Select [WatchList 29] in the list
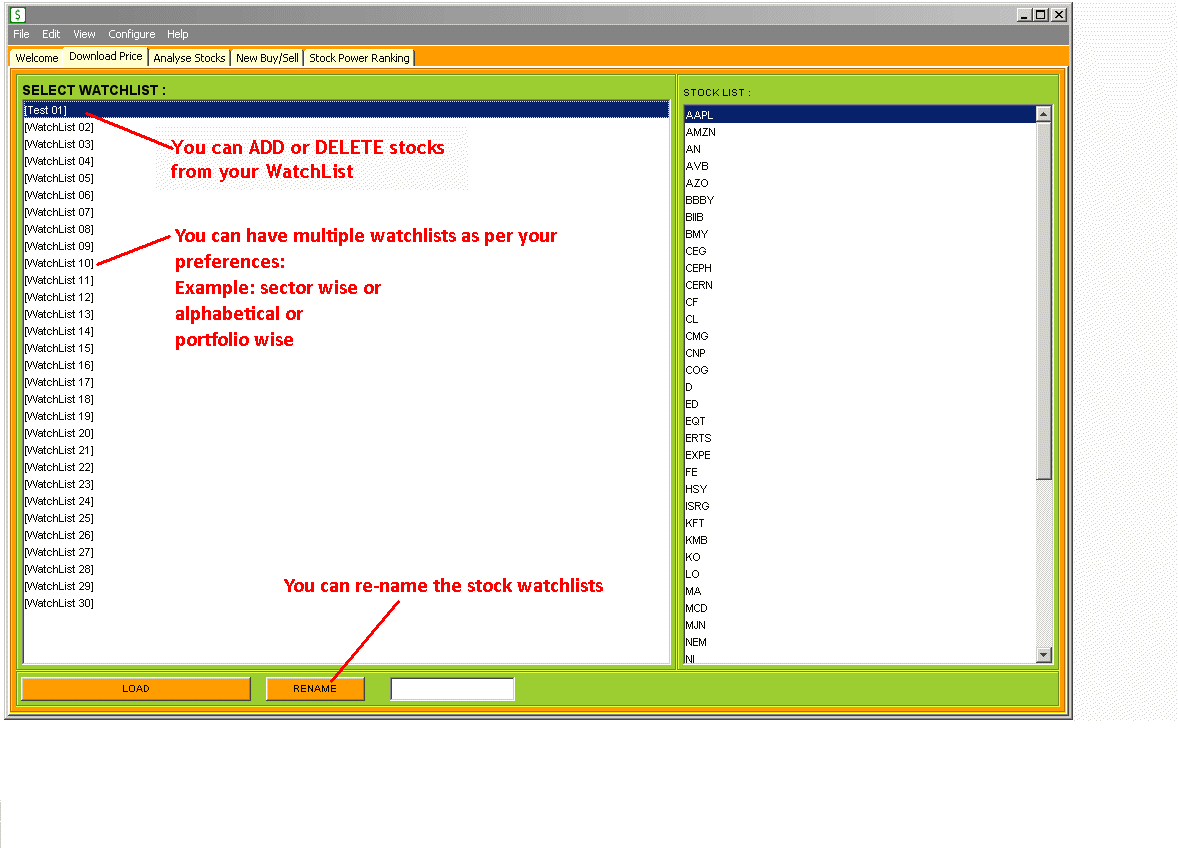 [x=346, y=587]
